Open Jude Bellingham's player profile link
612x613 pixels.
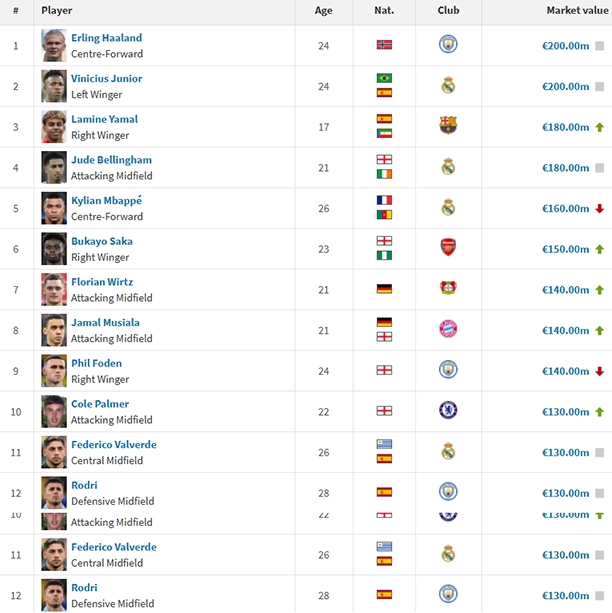(x=111, y=160)
